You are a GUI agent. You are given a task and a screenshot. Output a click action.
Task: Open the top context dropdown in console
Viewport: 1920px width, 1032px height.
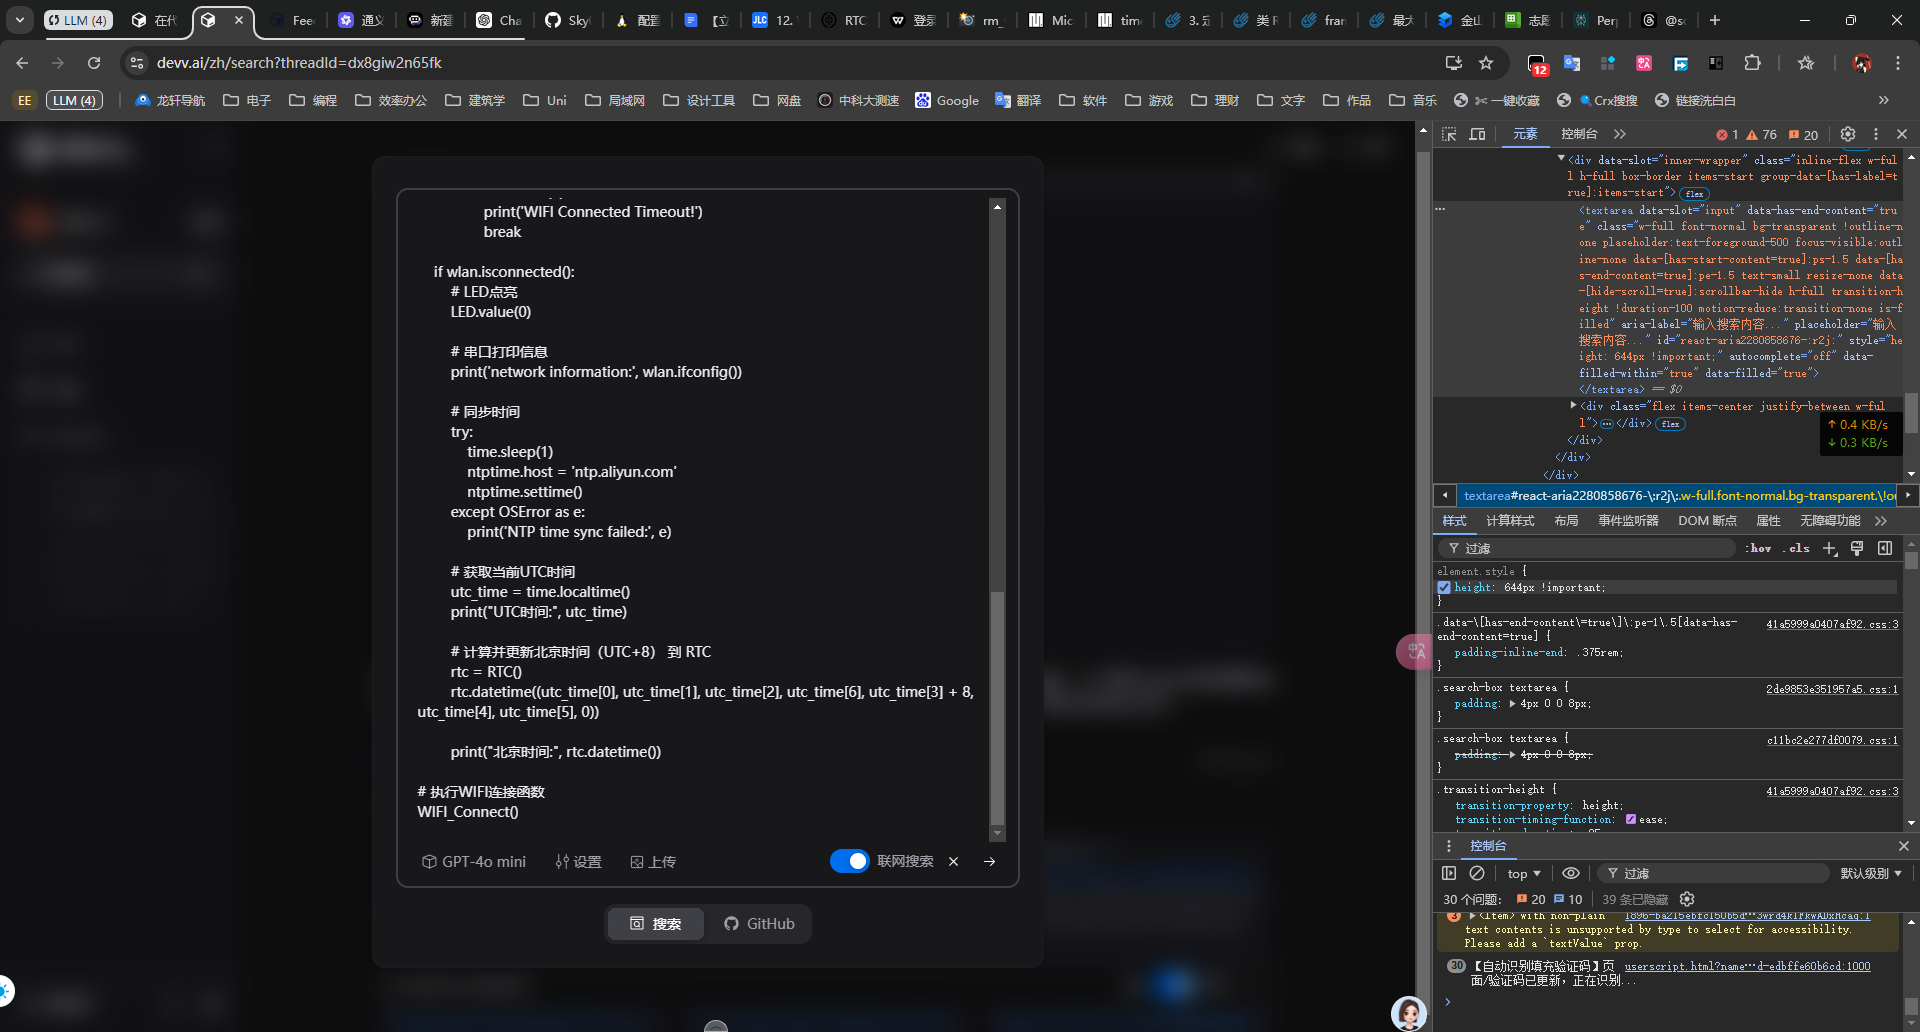click(1524, 873)
